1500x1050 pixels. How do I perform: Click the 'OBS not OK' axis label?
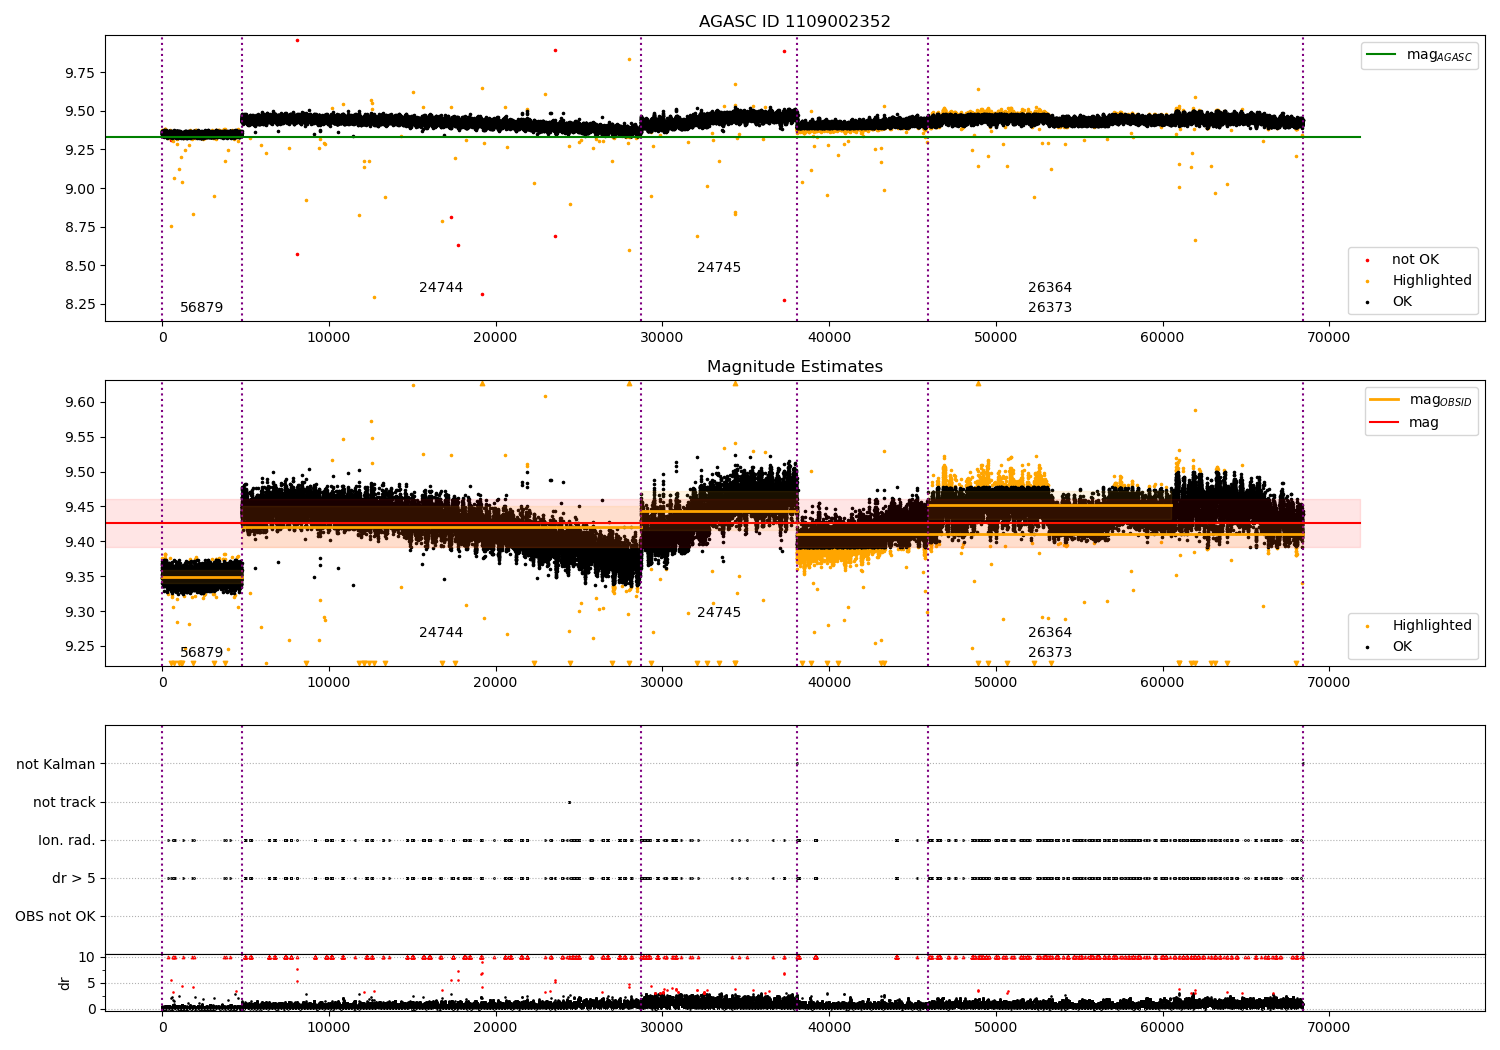coord(55,917)
